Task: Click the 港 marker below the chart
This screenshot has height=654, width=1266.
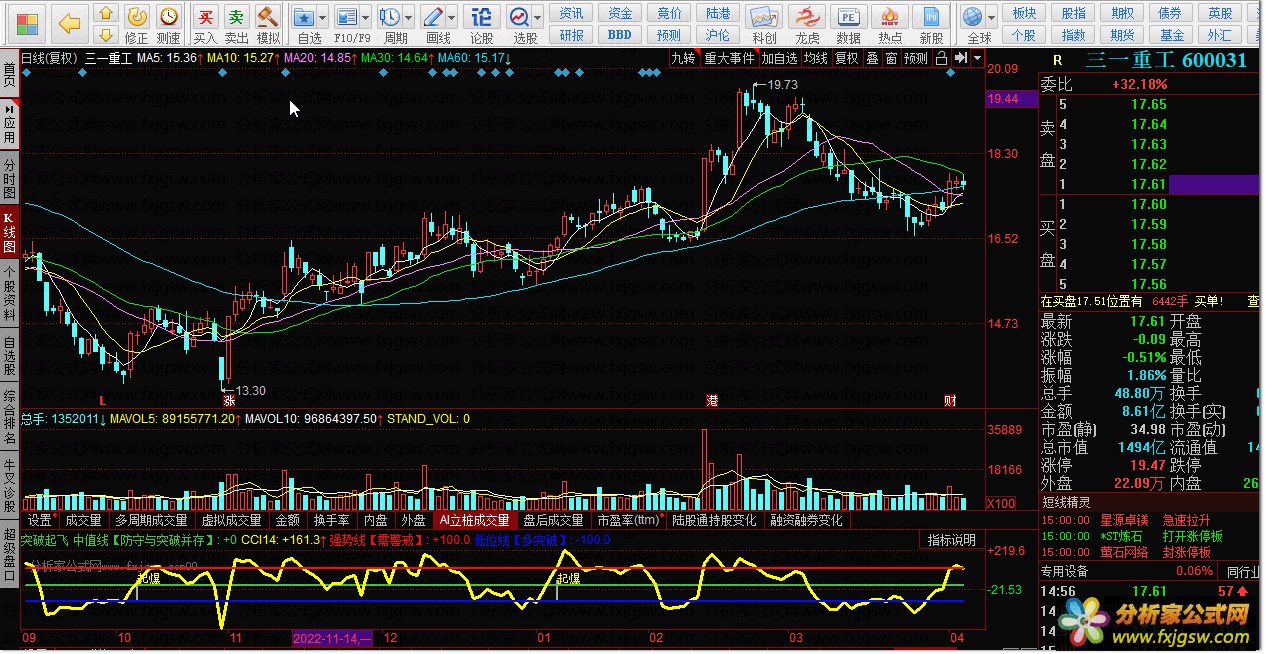Action: (x=712, y=400)
